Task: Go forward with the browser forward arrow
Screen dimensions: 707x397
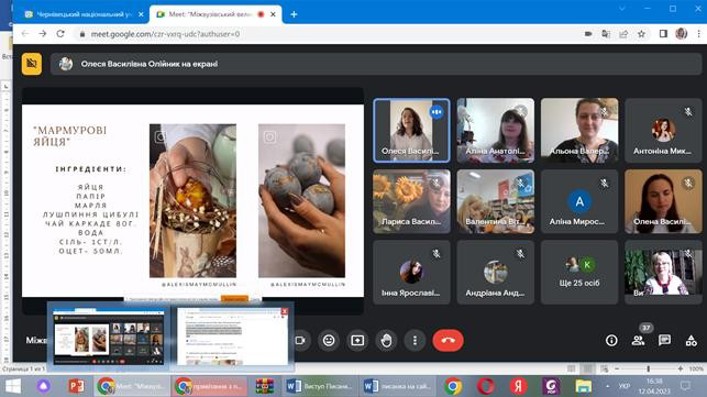Action: [42, 34]
